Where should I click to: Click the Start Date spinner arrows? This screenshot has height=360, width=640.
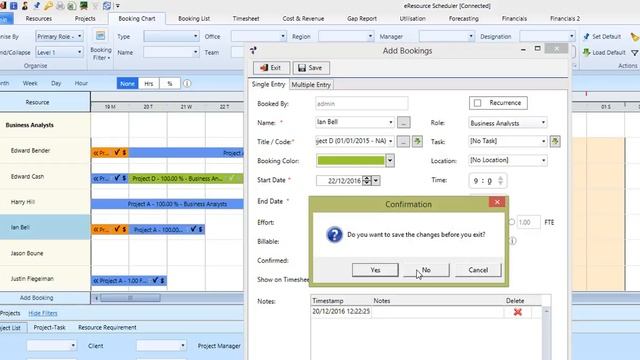point(367,180)
